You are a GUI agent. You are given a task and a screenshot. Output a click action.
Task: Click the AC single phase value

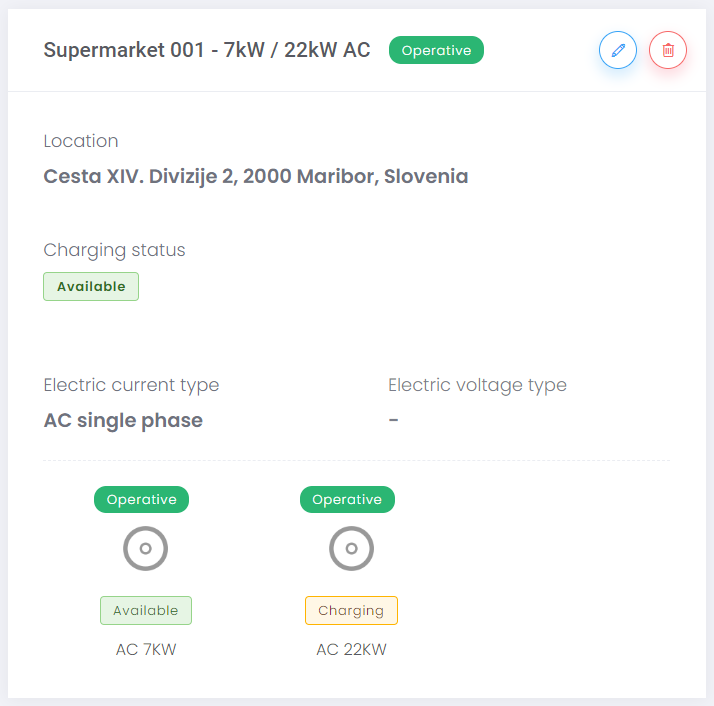123,420
